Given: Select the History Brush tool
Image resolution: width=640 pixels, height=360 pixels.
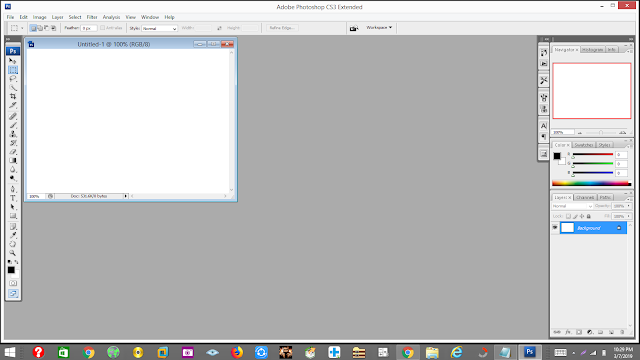Looking at the screenshot, I should [13, 143].
